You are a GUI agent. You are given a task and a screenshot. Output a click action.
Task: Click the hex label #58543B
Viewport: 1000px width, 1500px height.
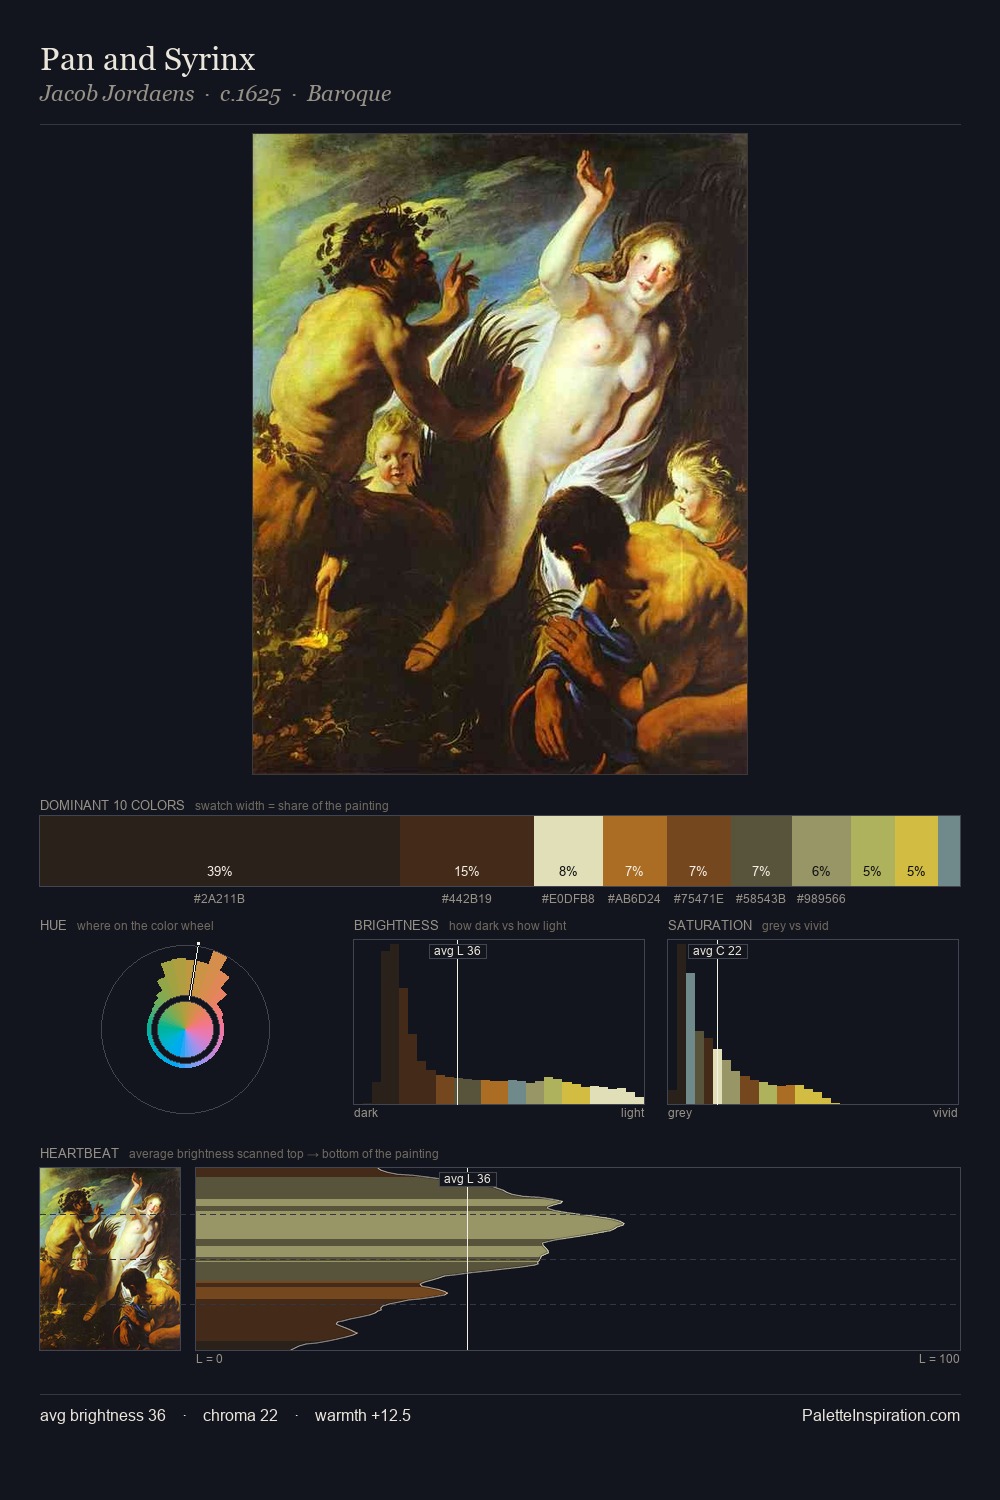[x=761, y=899]
